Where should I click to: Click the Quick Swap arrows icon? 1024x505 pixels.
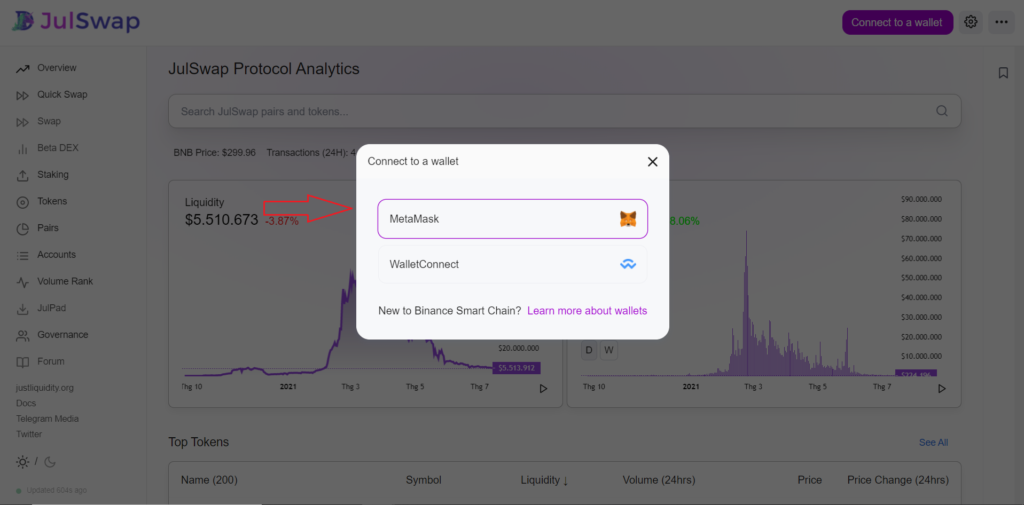click(x=23, y=95)
